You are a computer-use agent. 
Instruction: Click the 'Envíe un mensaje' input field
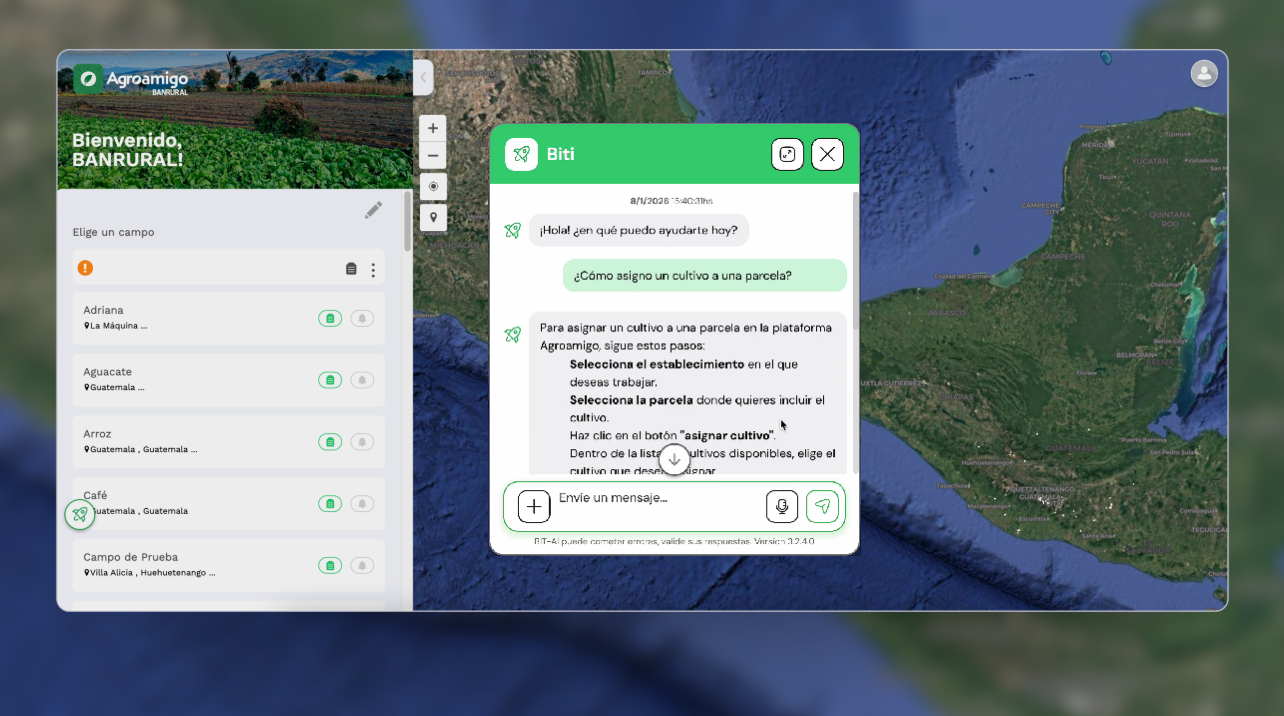[x=655, y=499]
